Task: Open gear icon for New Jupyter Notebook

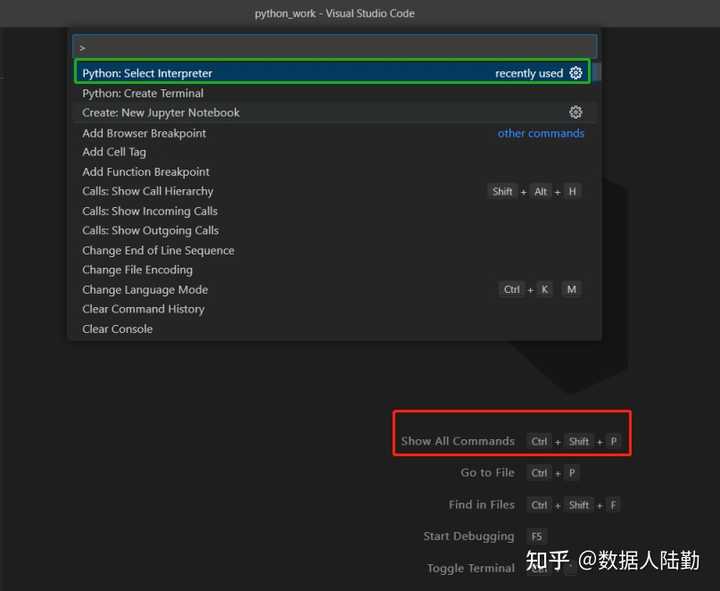Action: point(576,113)
